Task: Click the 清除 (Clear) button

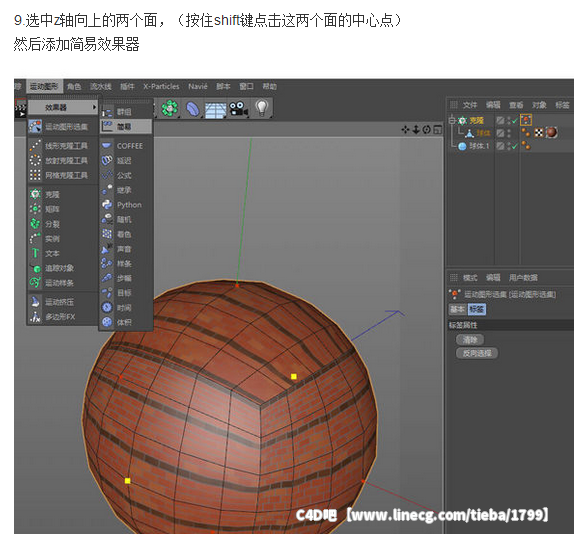Action: pyautogui.click(x=470, y=340)
